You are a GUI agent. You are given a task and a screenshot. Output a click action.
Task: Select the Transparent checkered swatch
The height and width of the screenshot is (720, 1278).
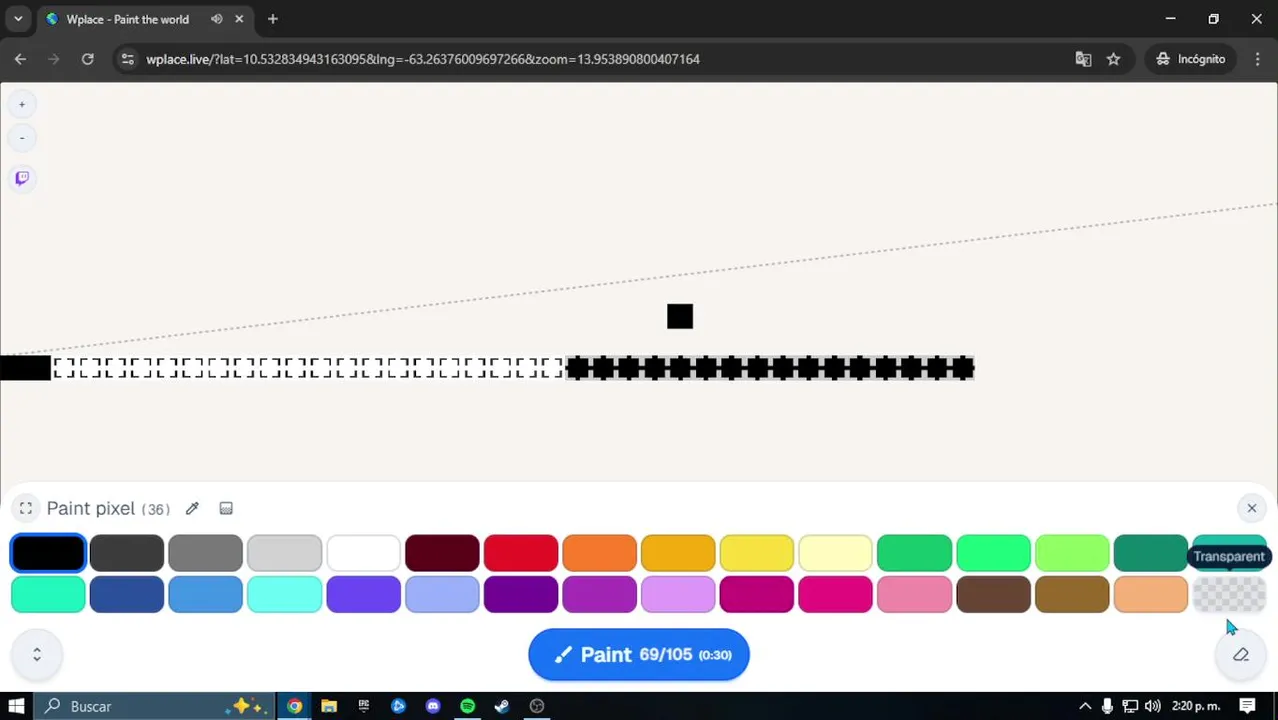[1229, 594]
